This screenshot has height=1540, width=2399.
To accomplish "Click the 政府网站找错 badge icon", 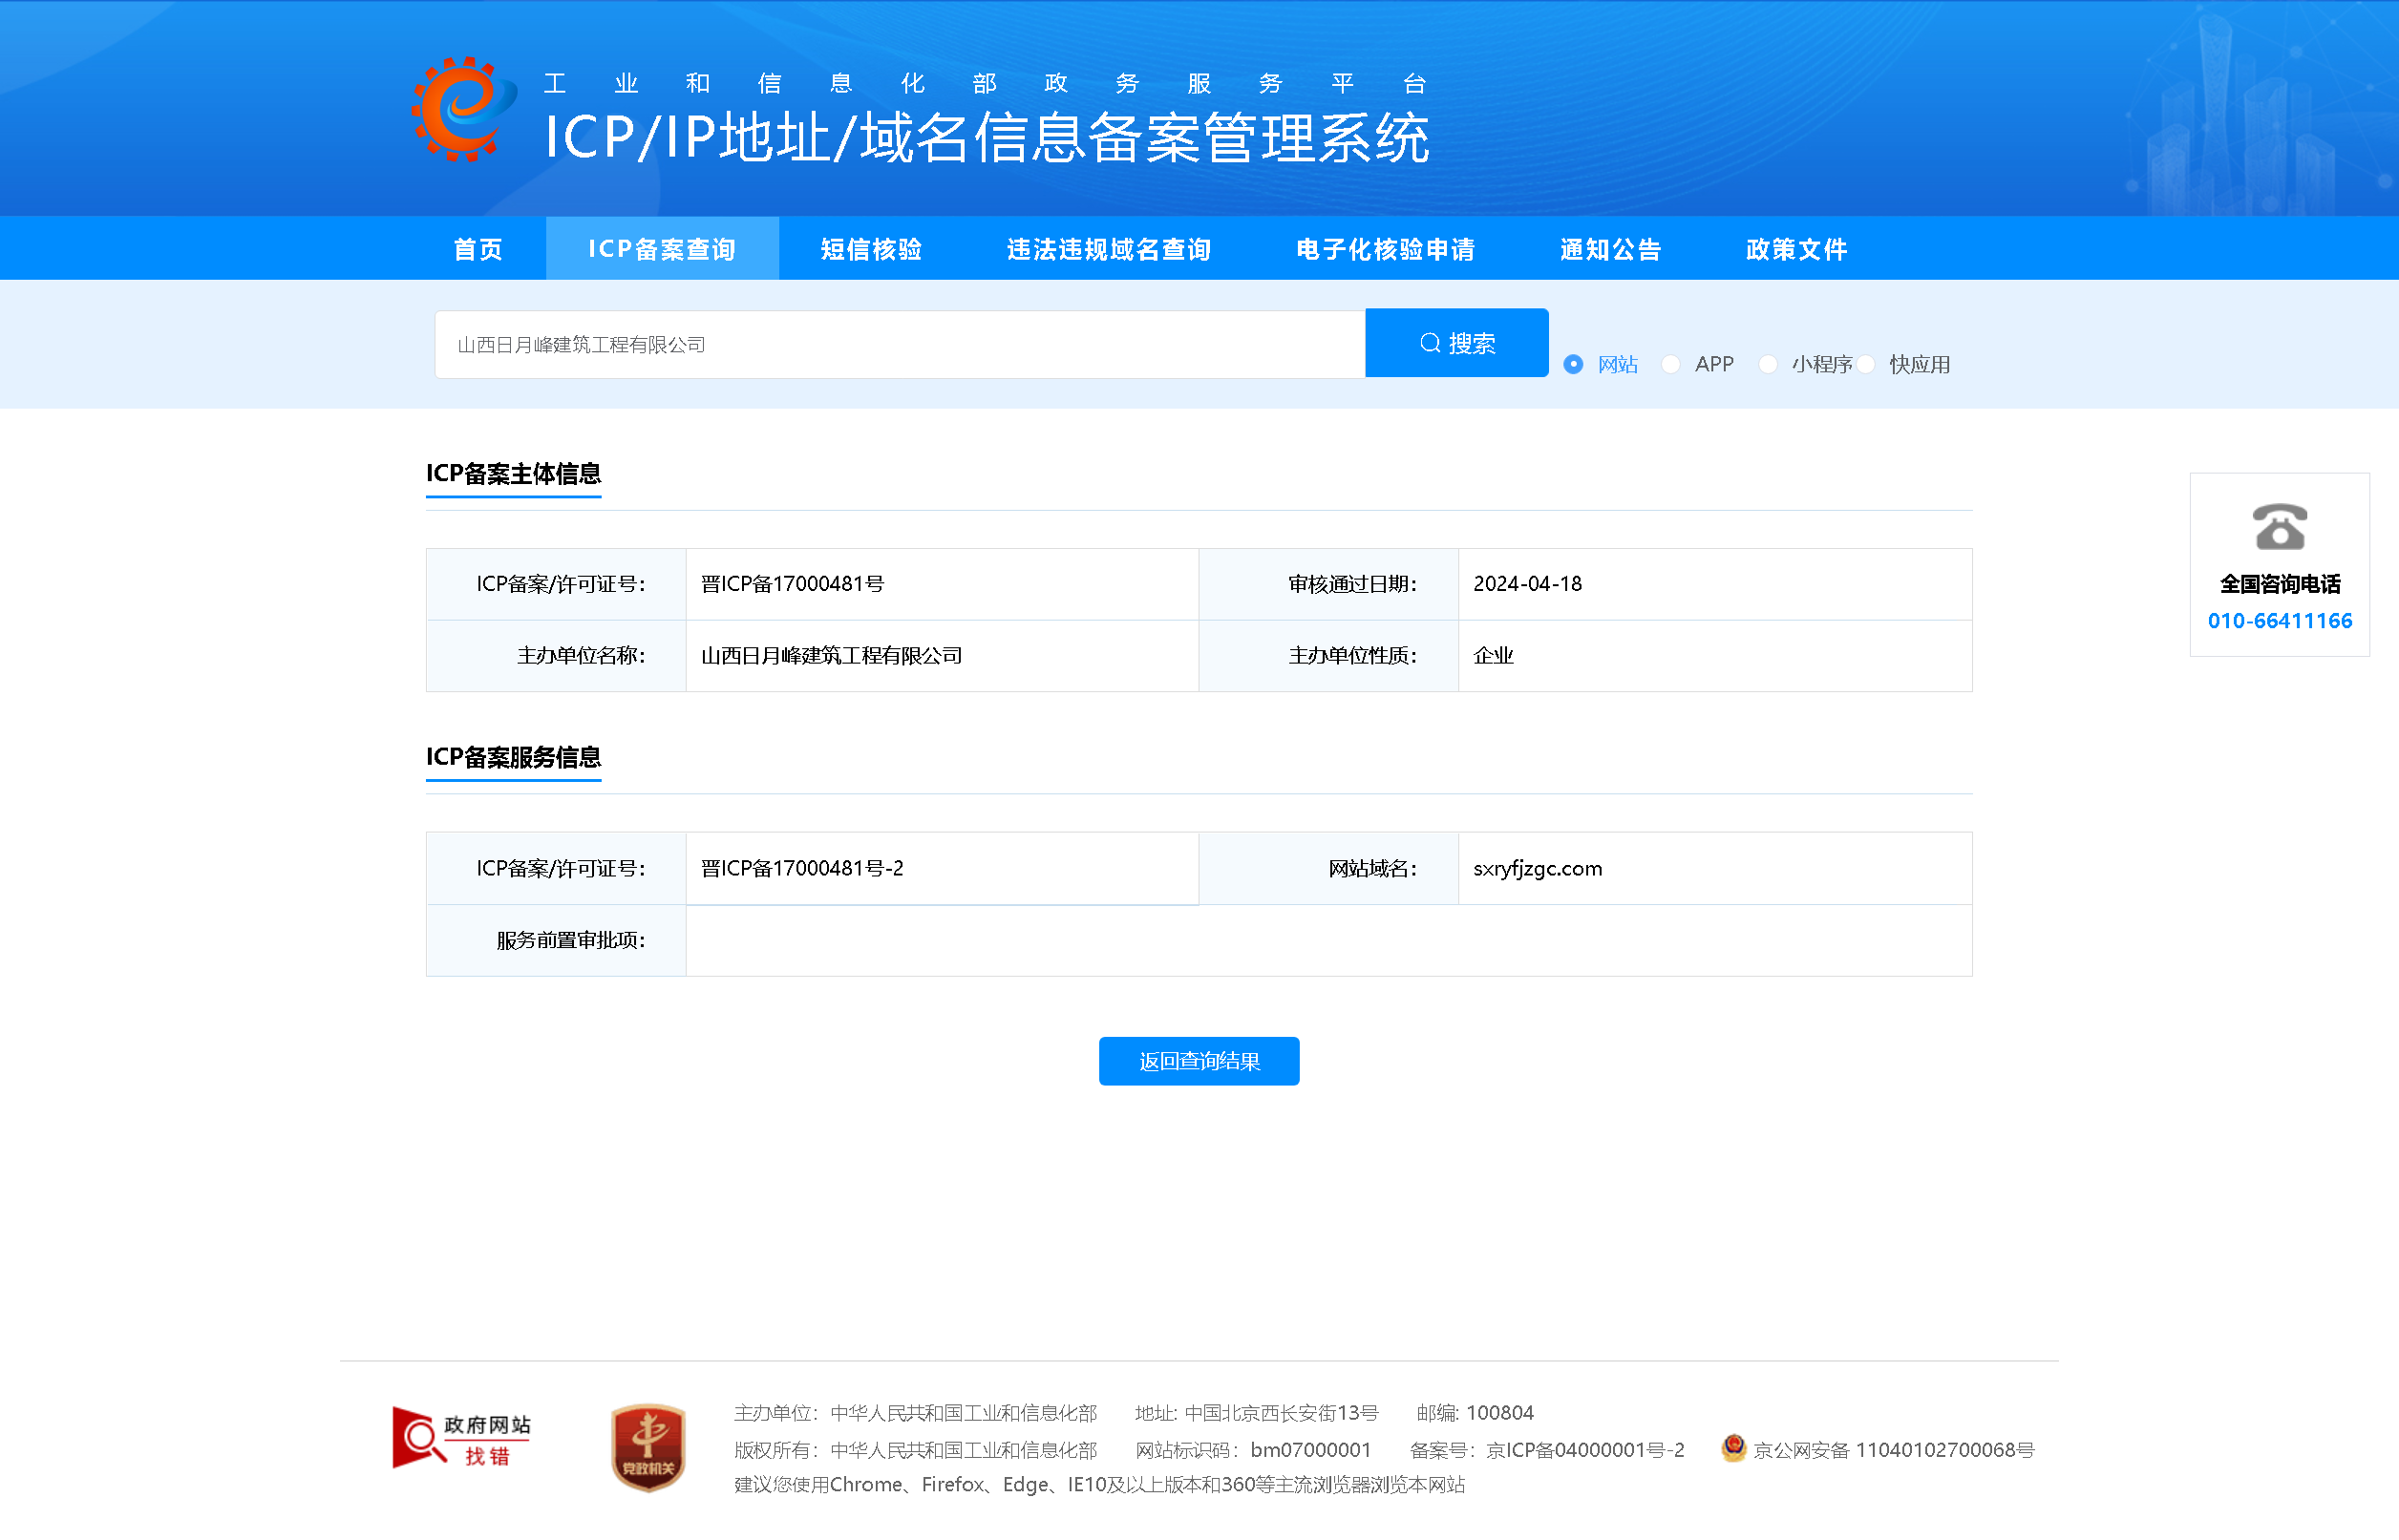I will coord(461,1438).
